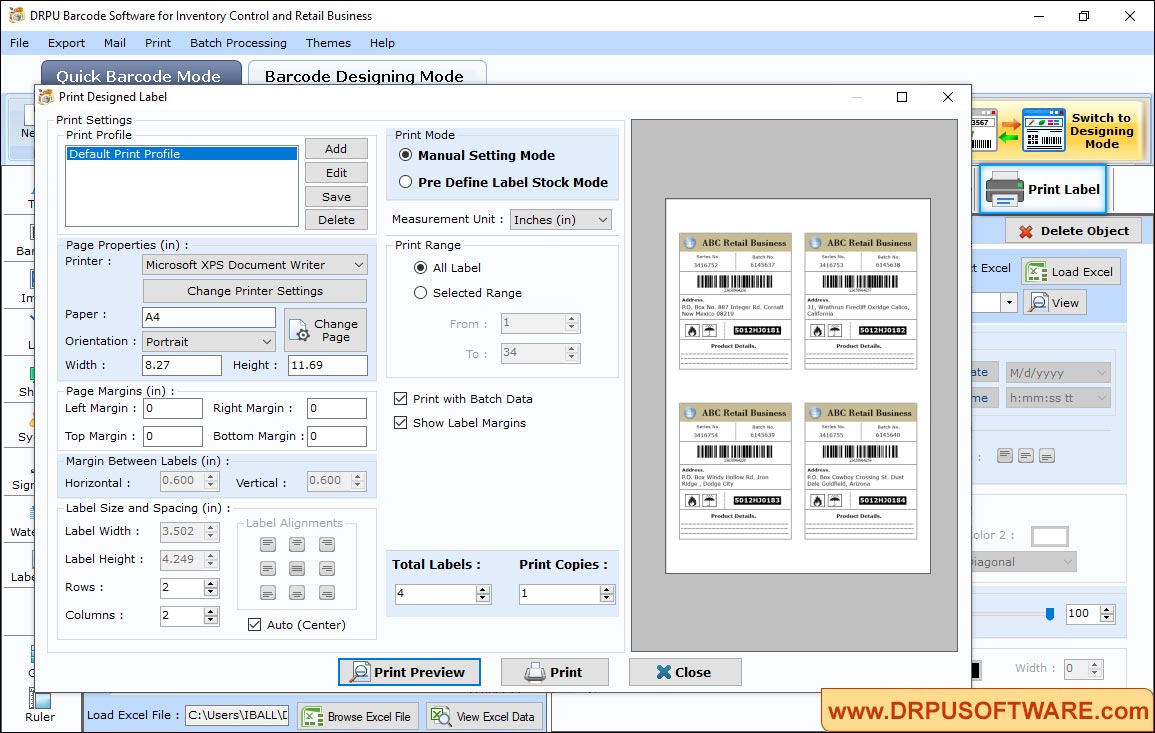1155x733 pixels.
Task: Select middle-left label alignment icon
Action: click(x=268, y=569)
